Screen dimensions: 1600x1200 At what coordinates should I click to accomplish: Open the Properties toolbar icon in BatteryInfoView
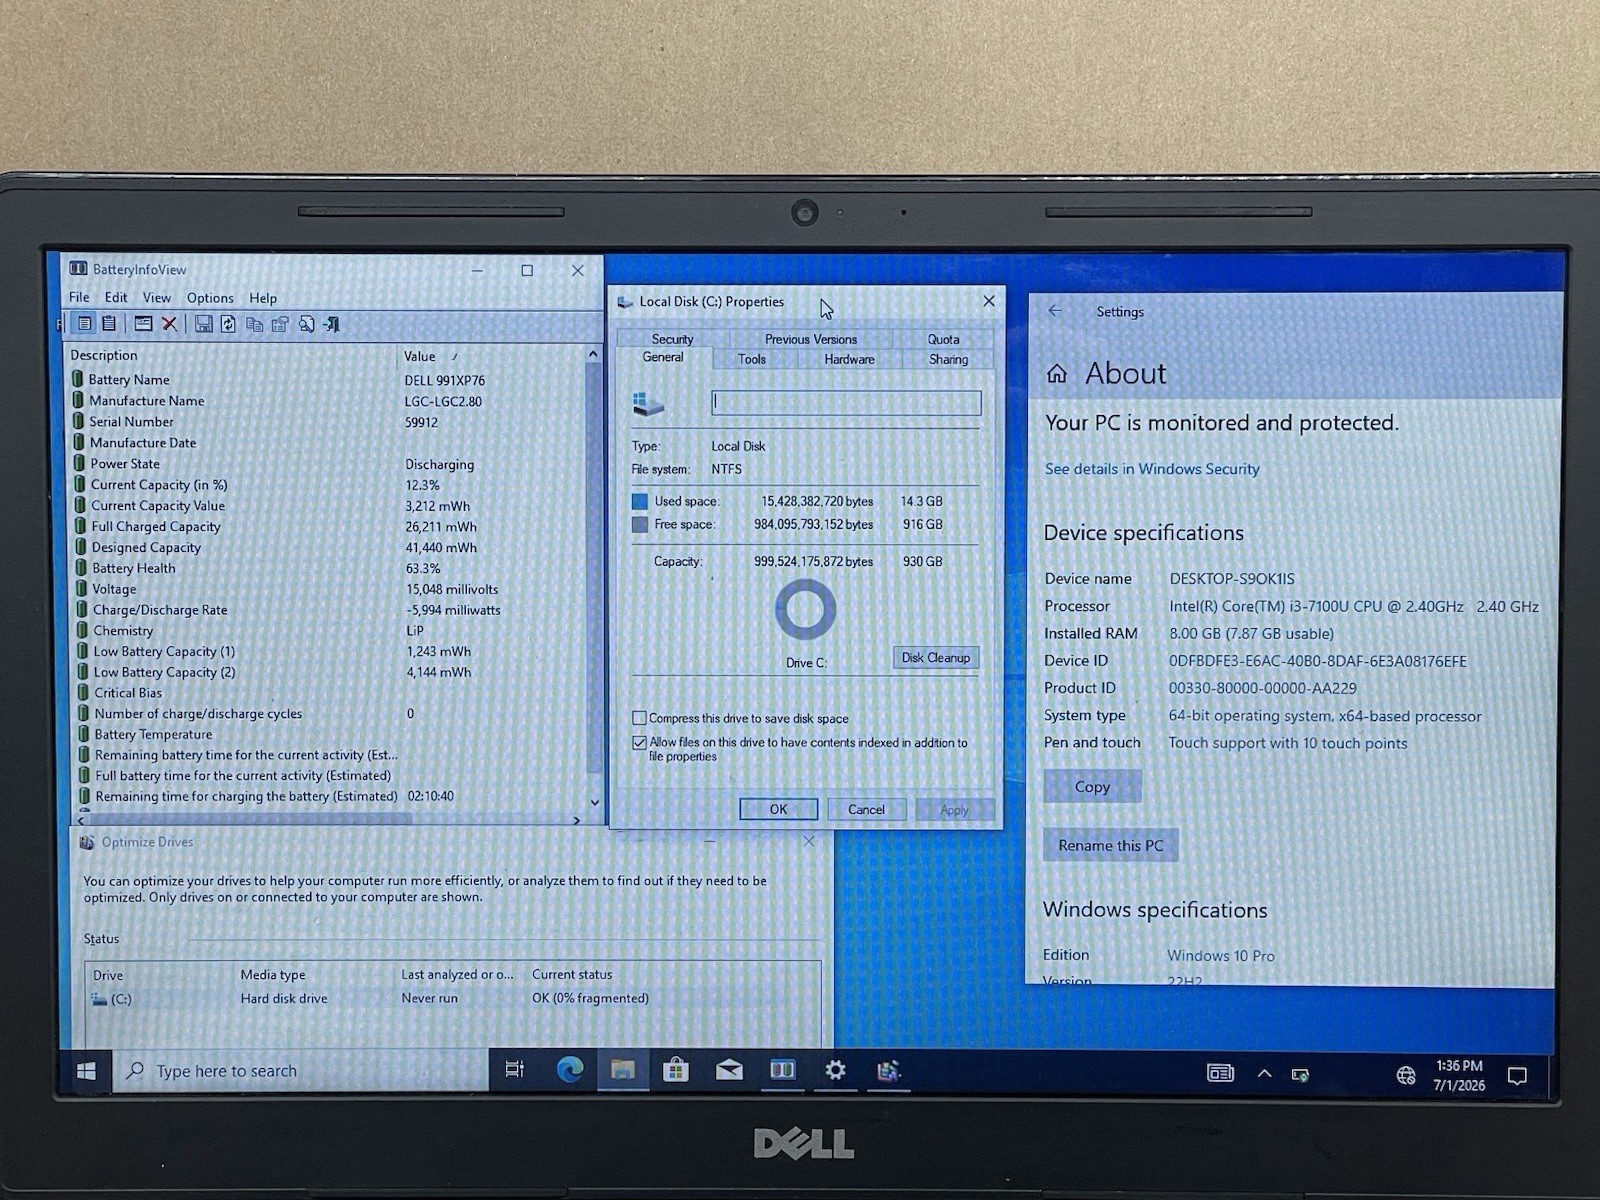(x=280, y=324)
